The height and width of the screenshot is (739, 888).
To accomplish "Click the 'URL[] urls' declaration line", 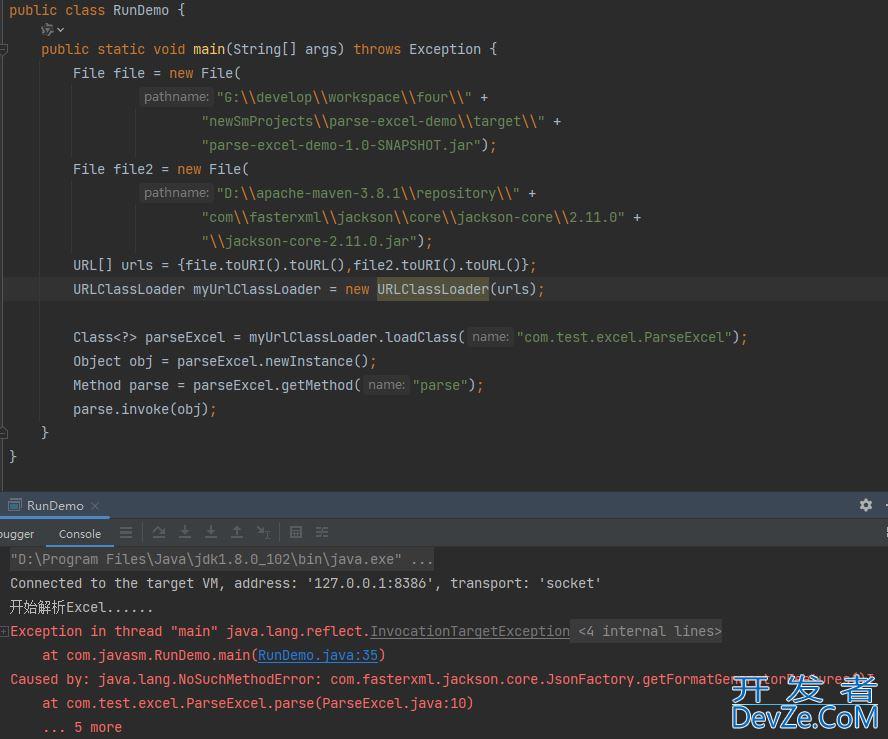I will 304,266.
